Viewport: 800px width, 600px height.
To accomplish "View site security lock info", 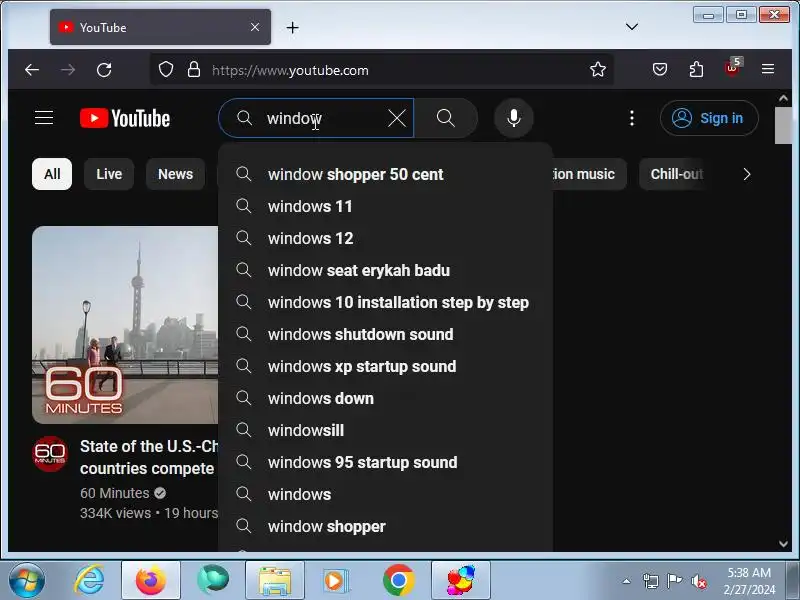I will (193, 69).
